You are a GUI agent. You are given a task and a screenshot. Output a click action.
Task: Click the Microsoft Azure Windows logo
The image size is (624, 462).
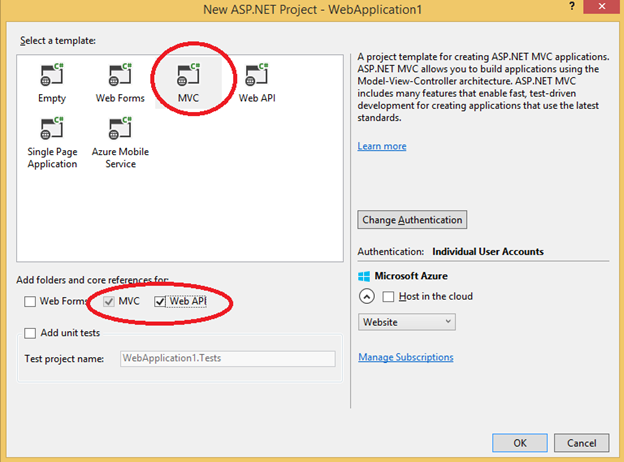364,276
